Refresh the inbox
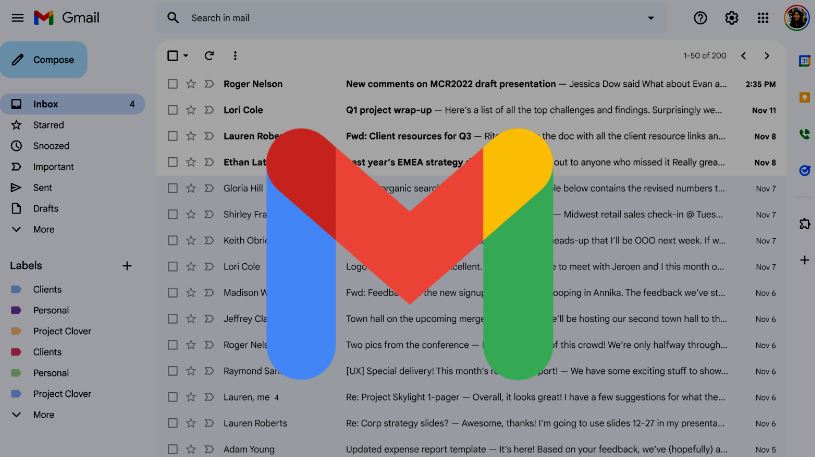This screenshot has height=457, width=815. [x=209, y=56]
